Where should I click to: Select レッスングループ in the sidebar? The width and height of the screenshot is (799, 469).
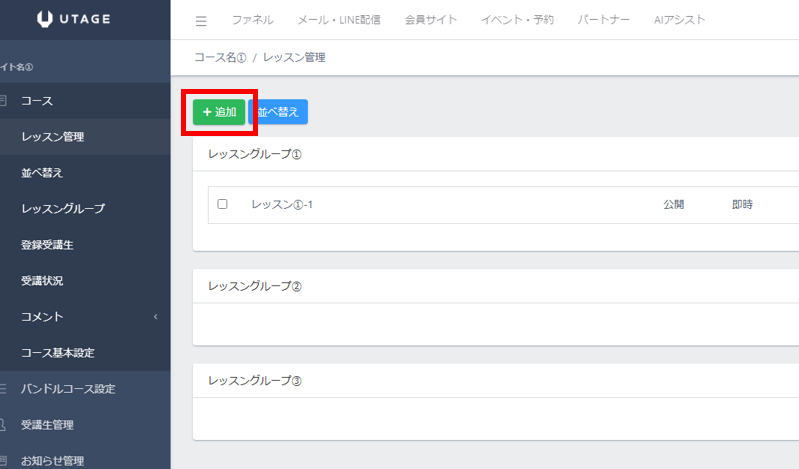(x=63, y=209)
